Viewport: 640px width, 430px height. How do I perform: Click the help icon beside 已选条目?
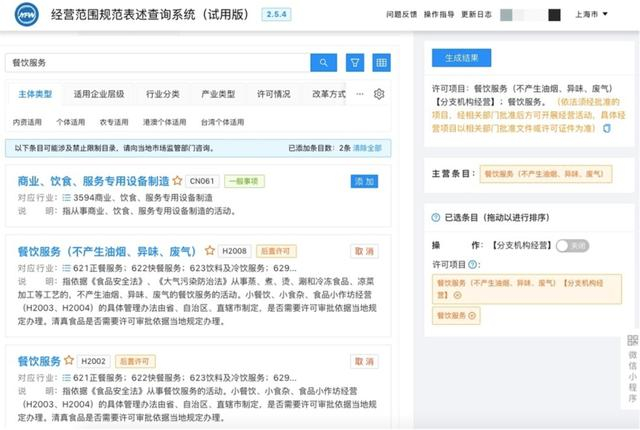436,217
